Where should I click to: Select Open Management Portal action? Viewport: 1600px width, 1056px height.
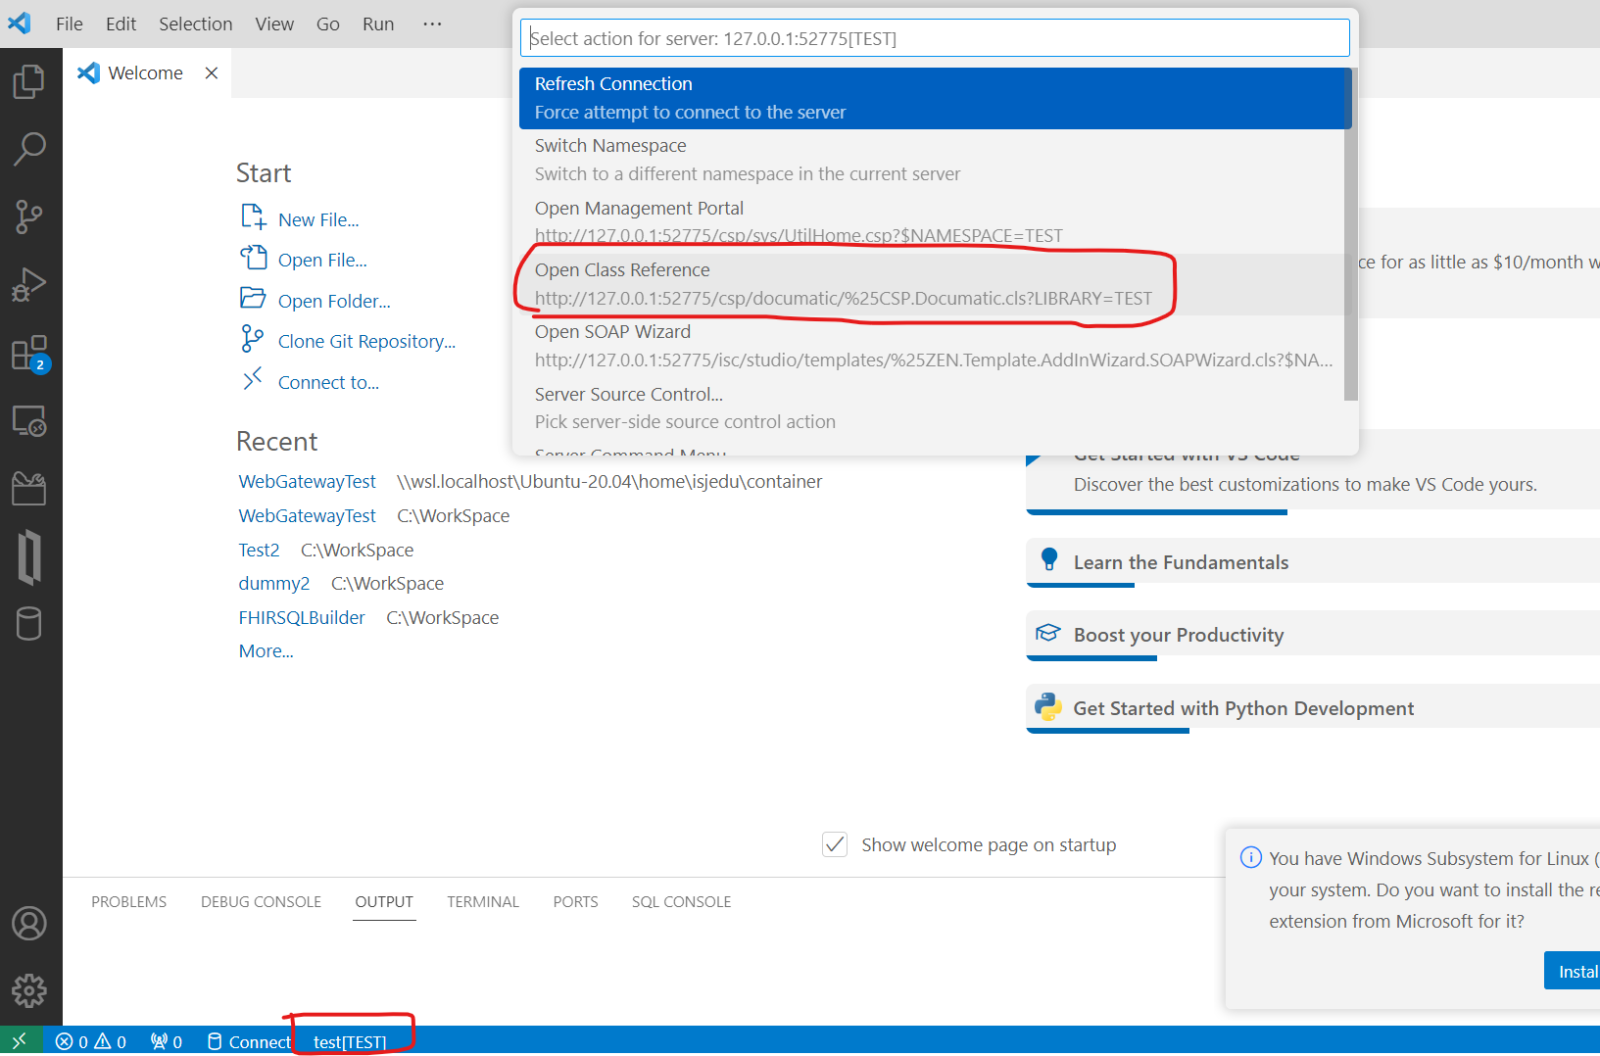click(x=932, y=222)
